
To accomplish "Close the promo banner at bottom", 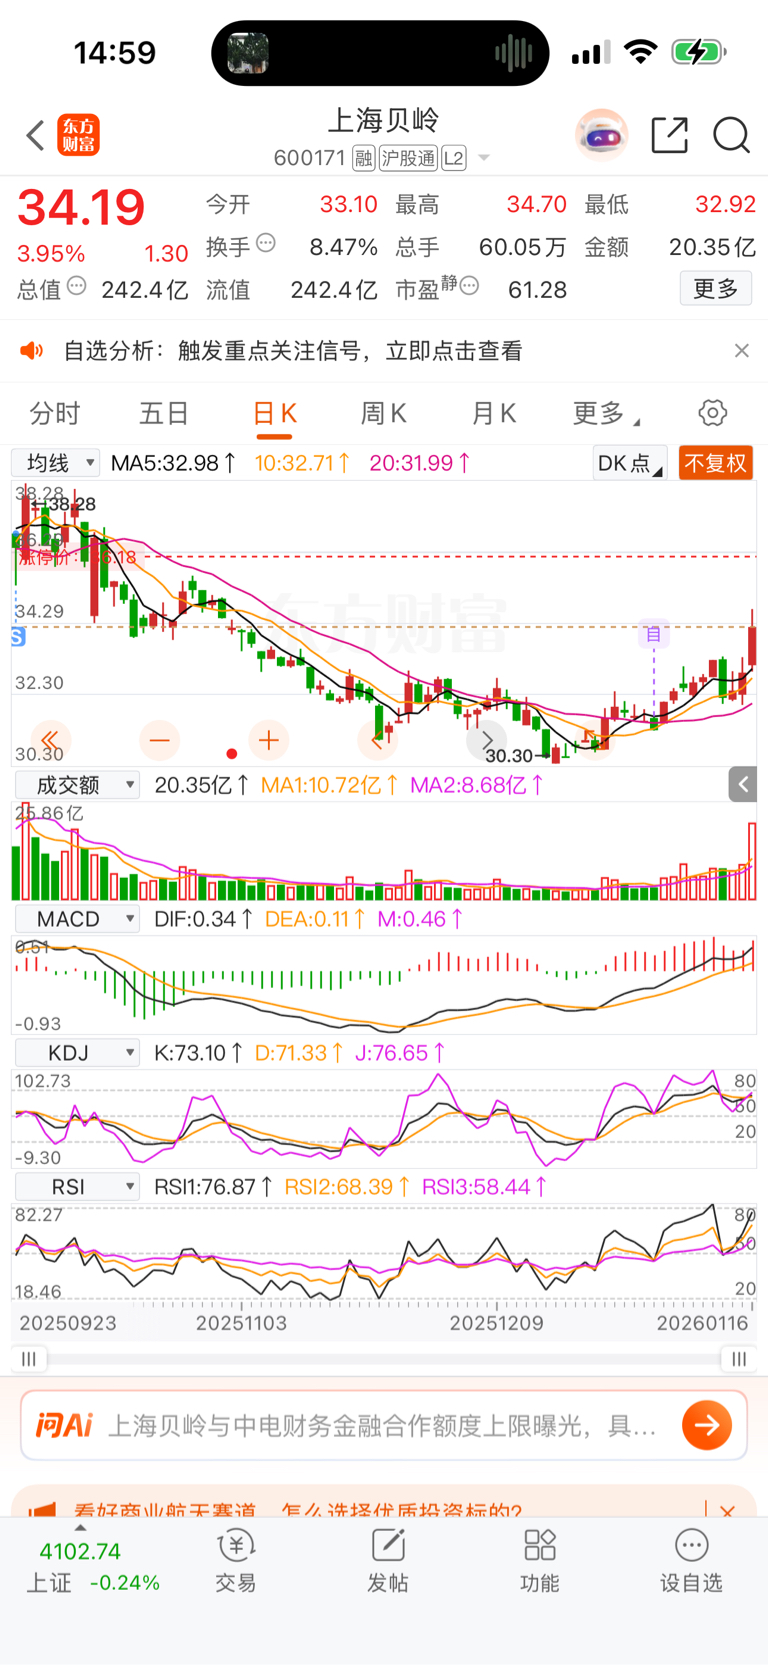I will (x=728, y=1510).
